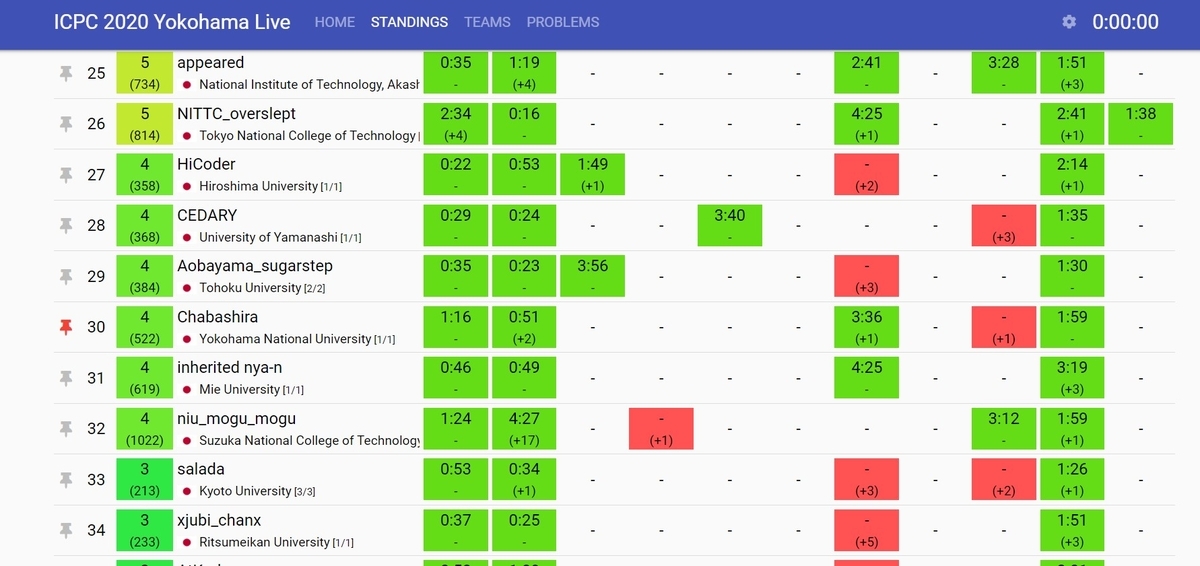Click the red (+1) cell in niu_mogu_mogu row

coord(661,430)
